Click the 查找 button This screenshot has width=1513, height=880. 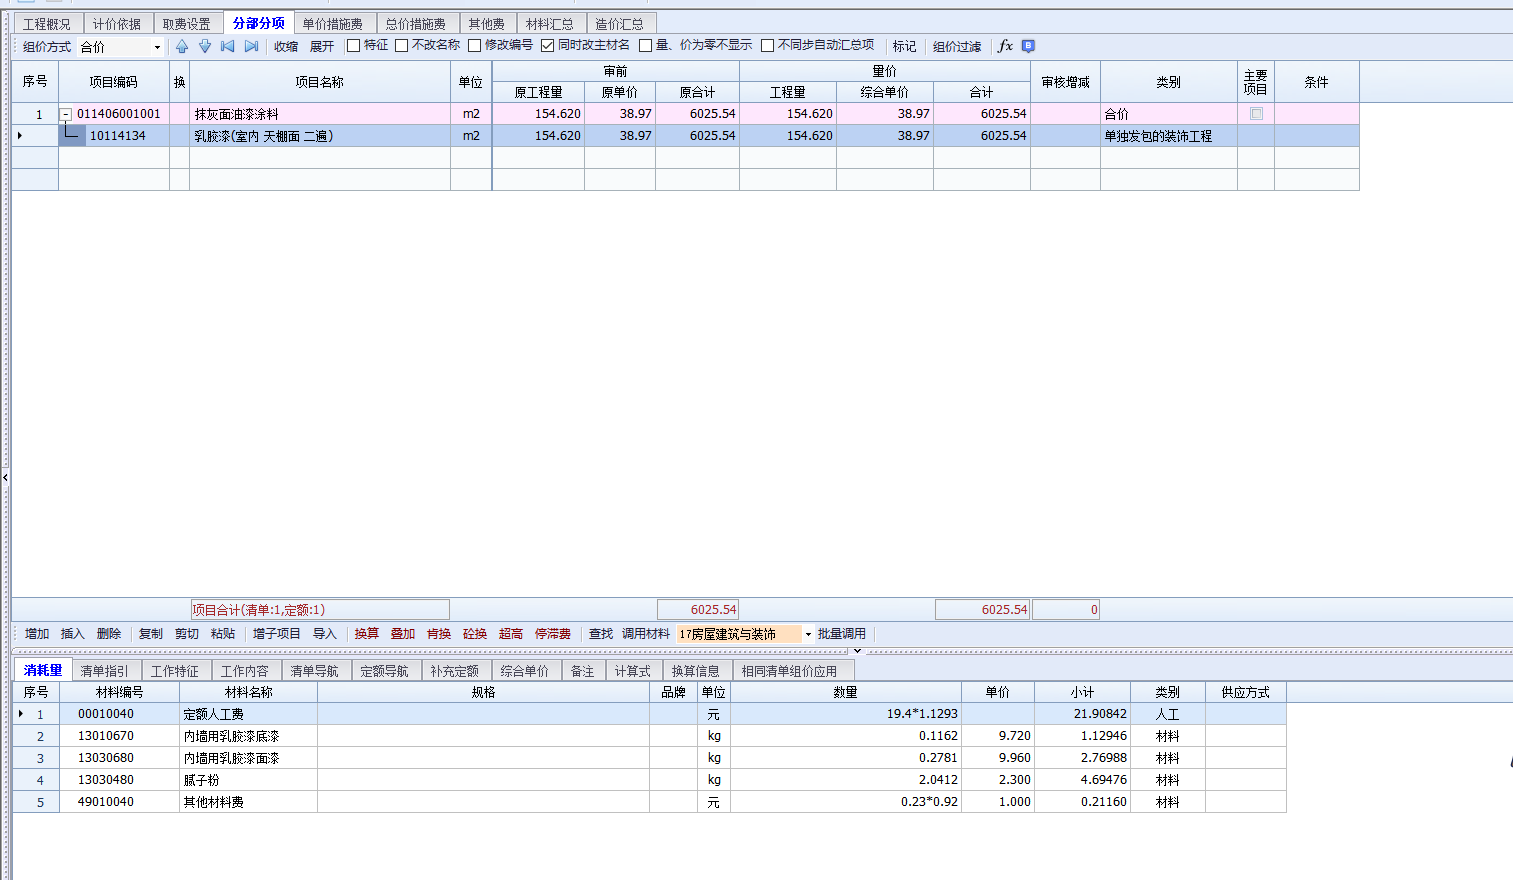click(x=601, y=634)
